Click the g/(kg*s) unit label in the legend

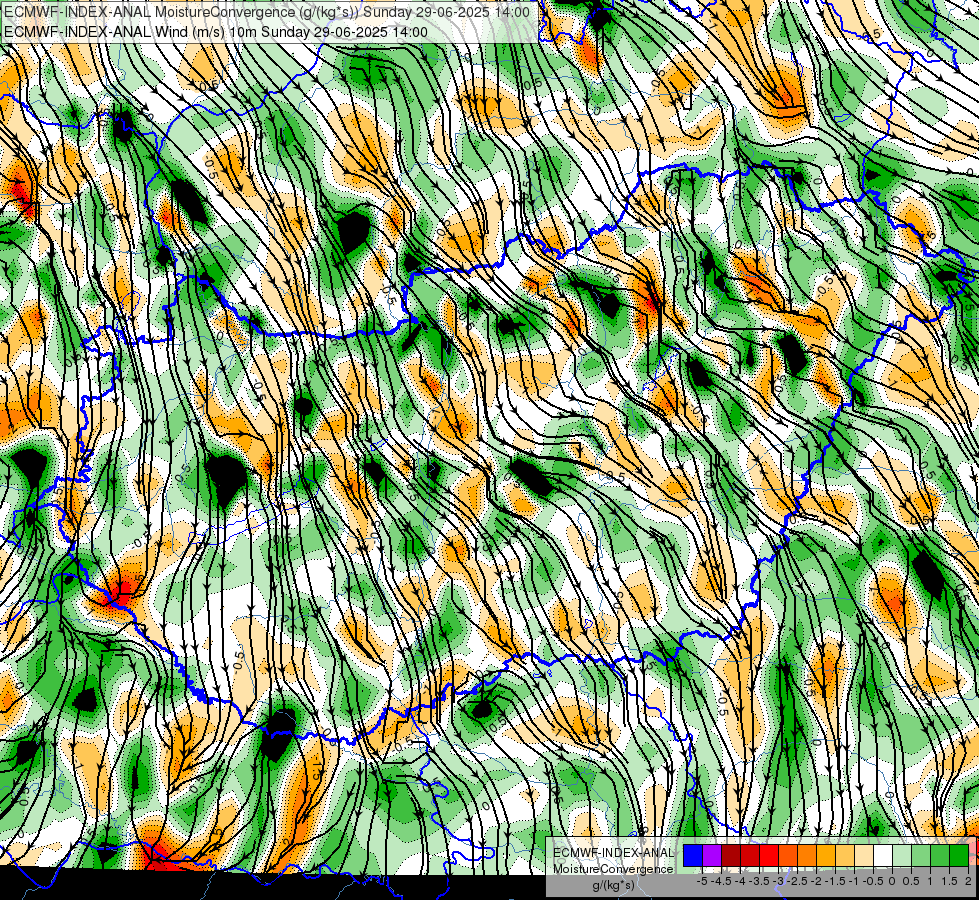click(614, 885)
